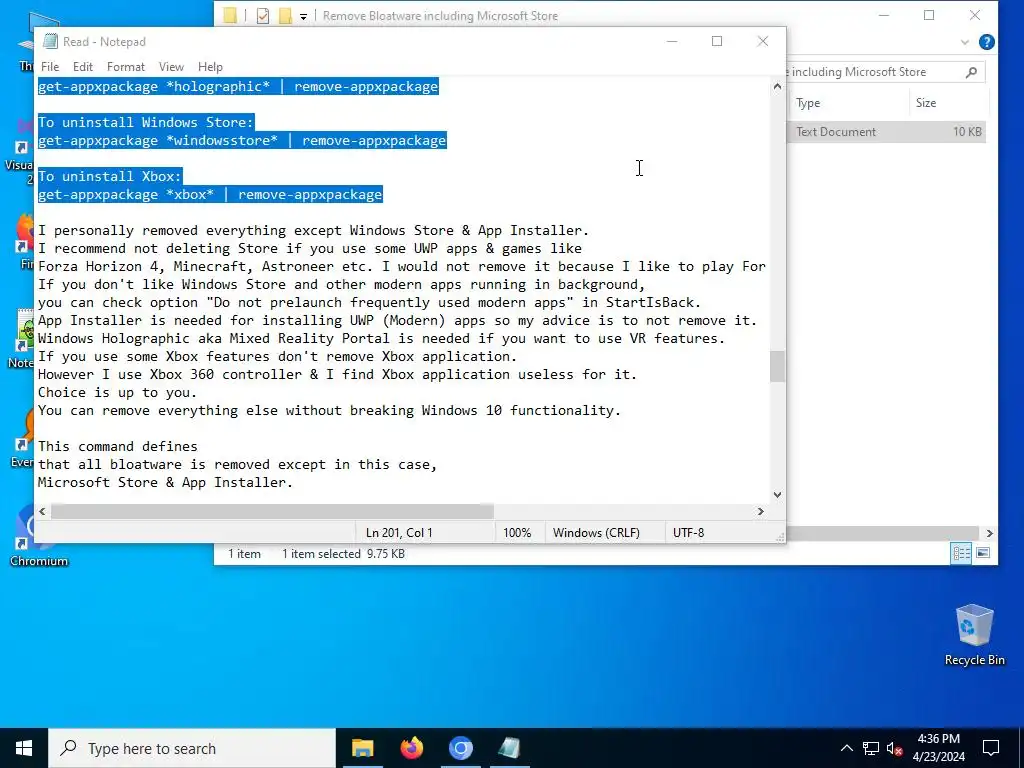Open Chromium from the taskbar
The height and width of the screenshot is (768, 1024).
tap(460, 748)
